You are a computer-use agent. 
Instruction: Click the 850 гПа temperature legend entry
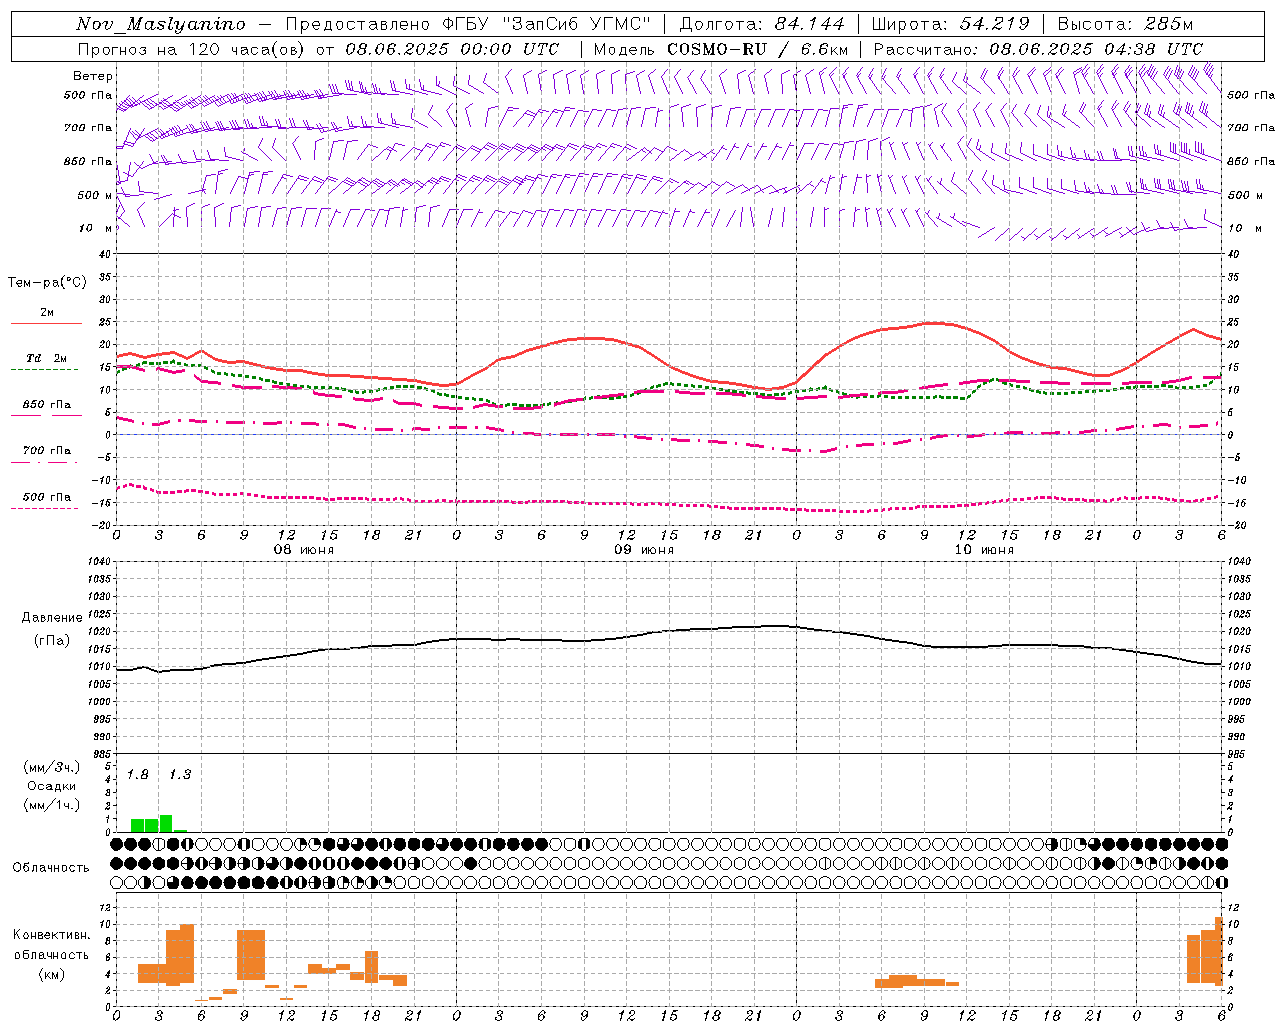pyautogui.click(x=47, y=405)
